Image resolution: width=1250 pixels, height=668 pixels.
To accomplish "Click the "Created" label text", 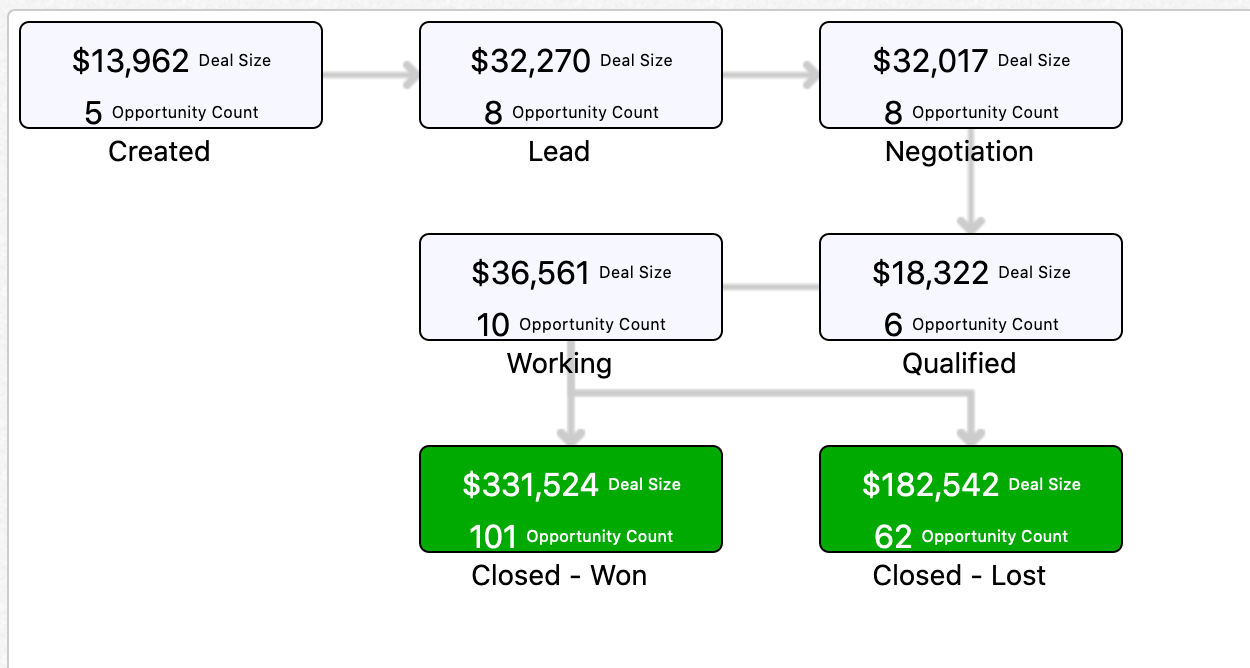I will (x=159, y=152).
